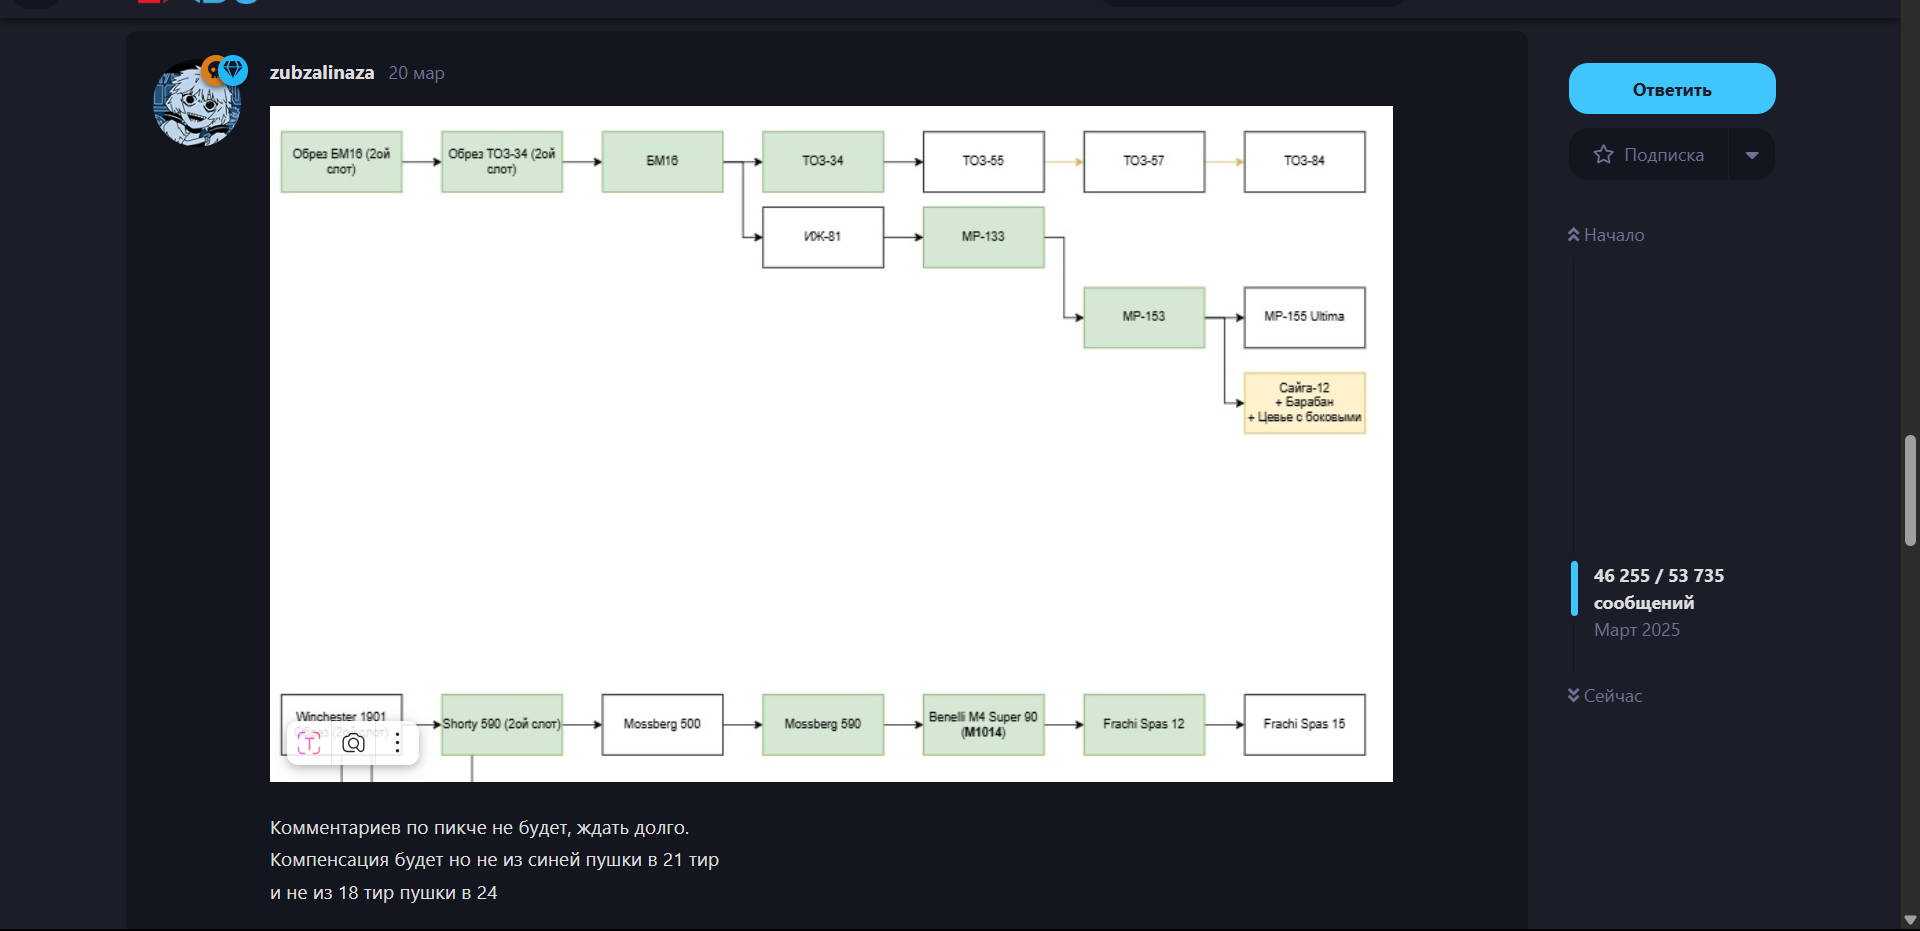The width and height of the screenshot is (1920, 931).
Task: Click the 'Frachi Spas 15' box
Action: coord(1304,725)
